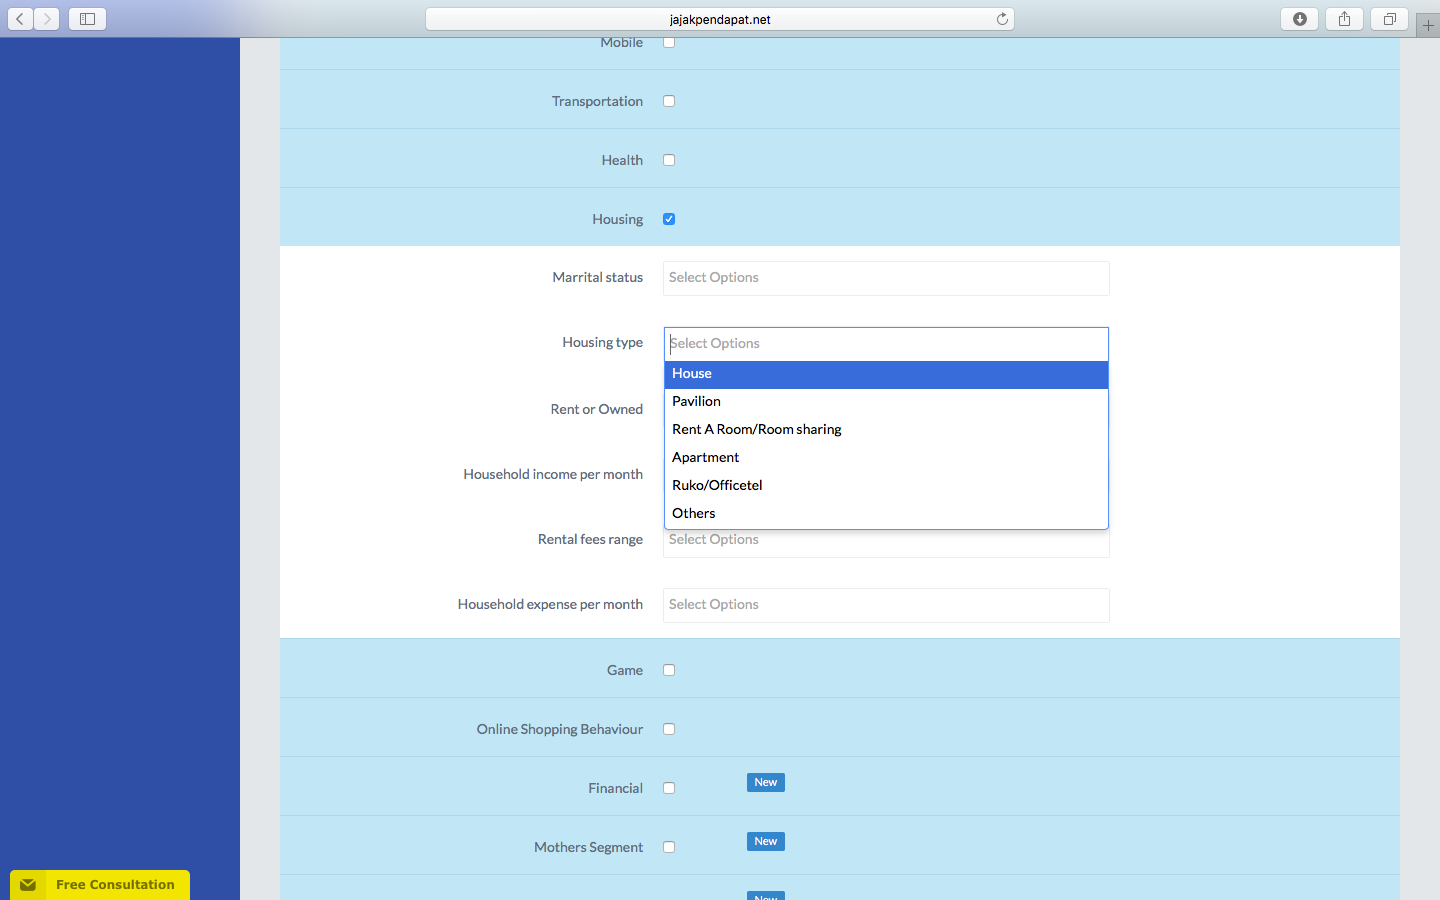Pick Rent A Room/Room sharing option

point(886,430)
